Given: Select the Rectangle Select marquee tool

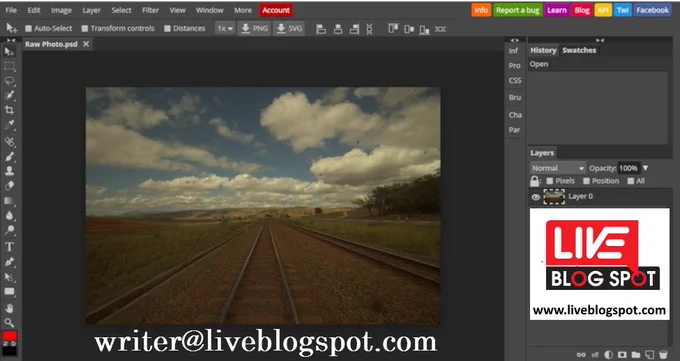Looking at the screenshot, I should (x=9, y=66).
